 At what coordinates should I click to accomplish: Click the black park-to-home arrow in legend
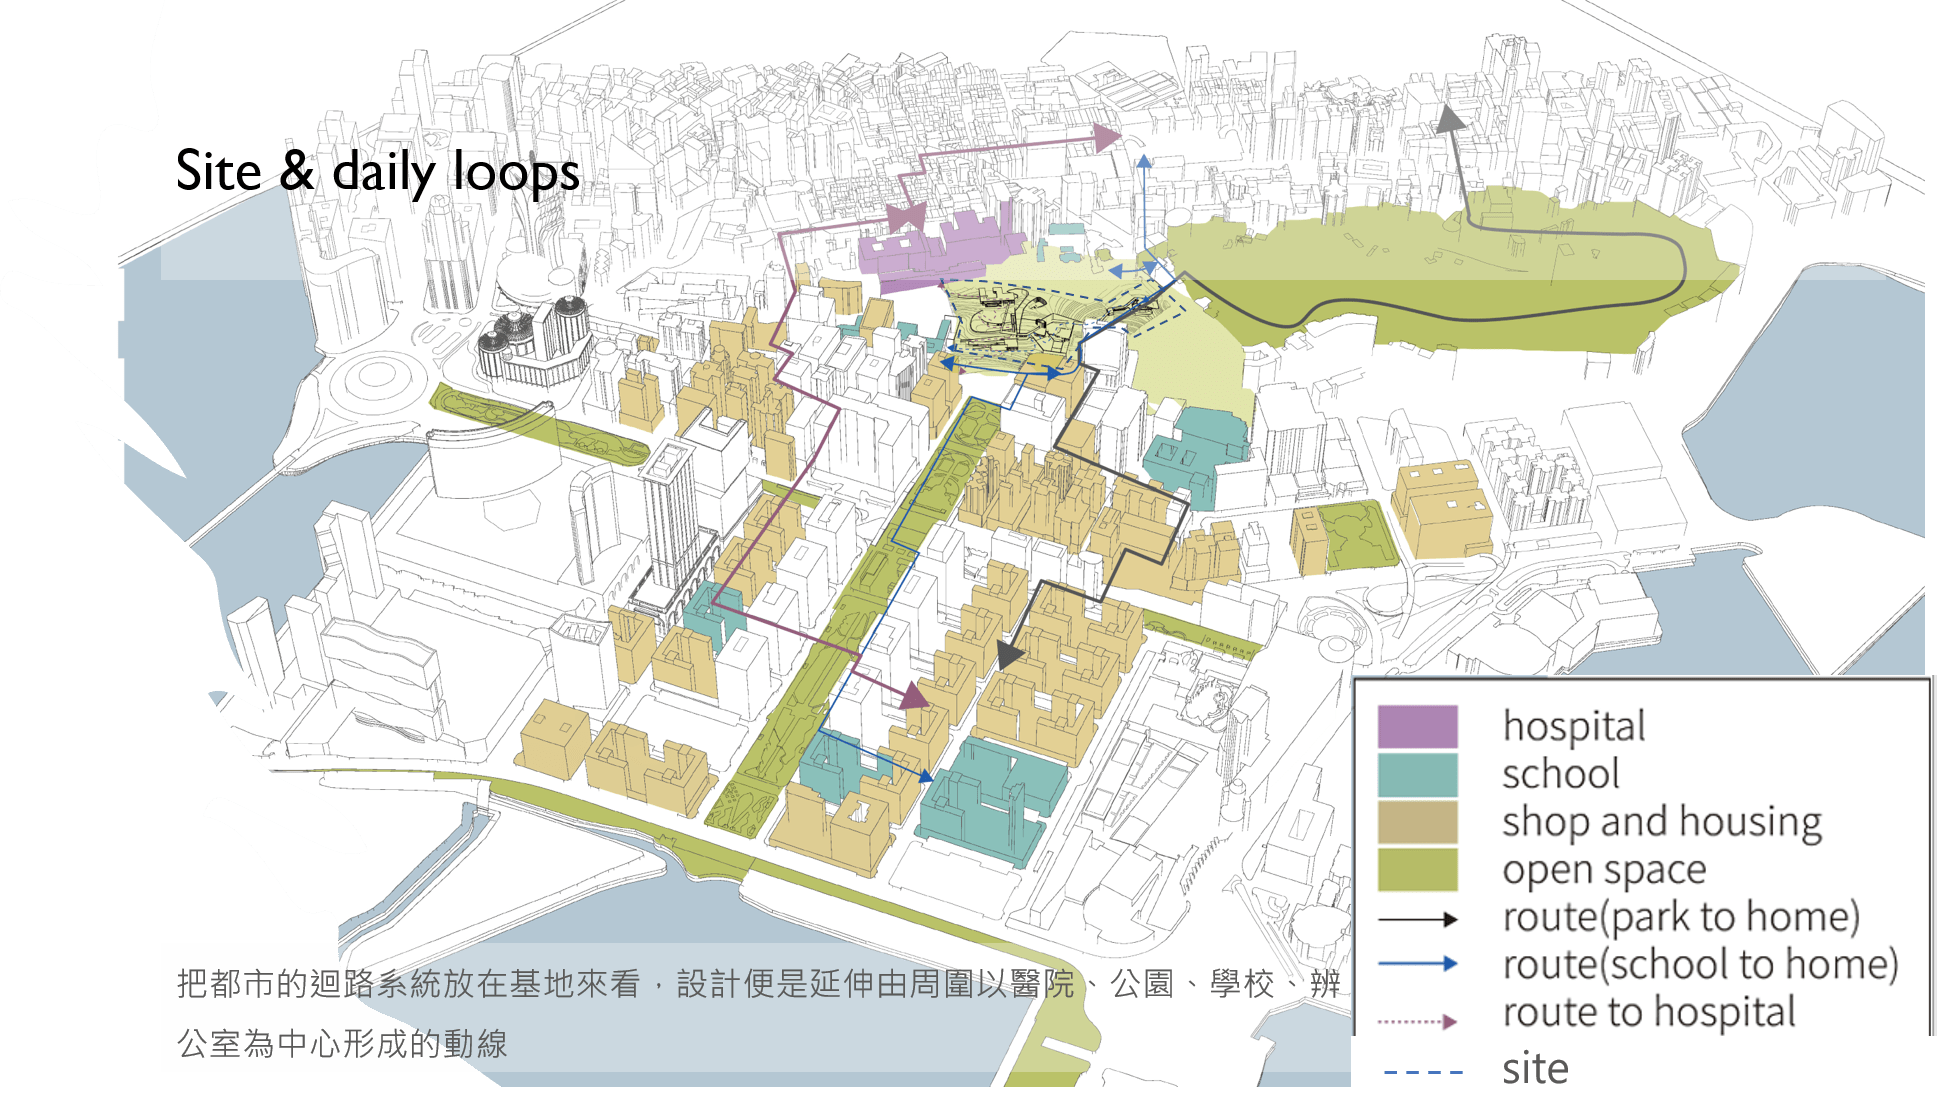(1418, 919)
